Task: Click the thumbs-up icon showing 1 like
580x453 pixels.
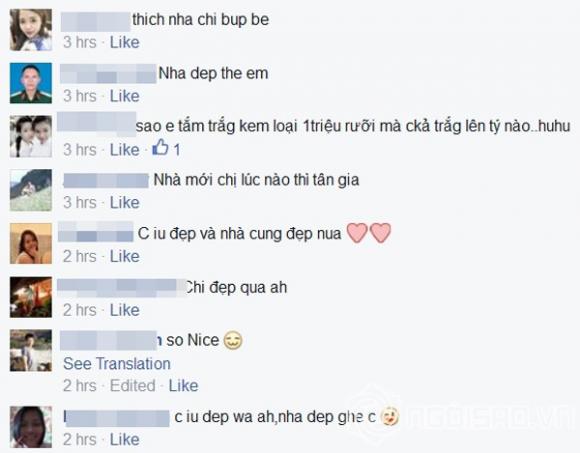Action: pyautogui.click(x=160, y=147)
